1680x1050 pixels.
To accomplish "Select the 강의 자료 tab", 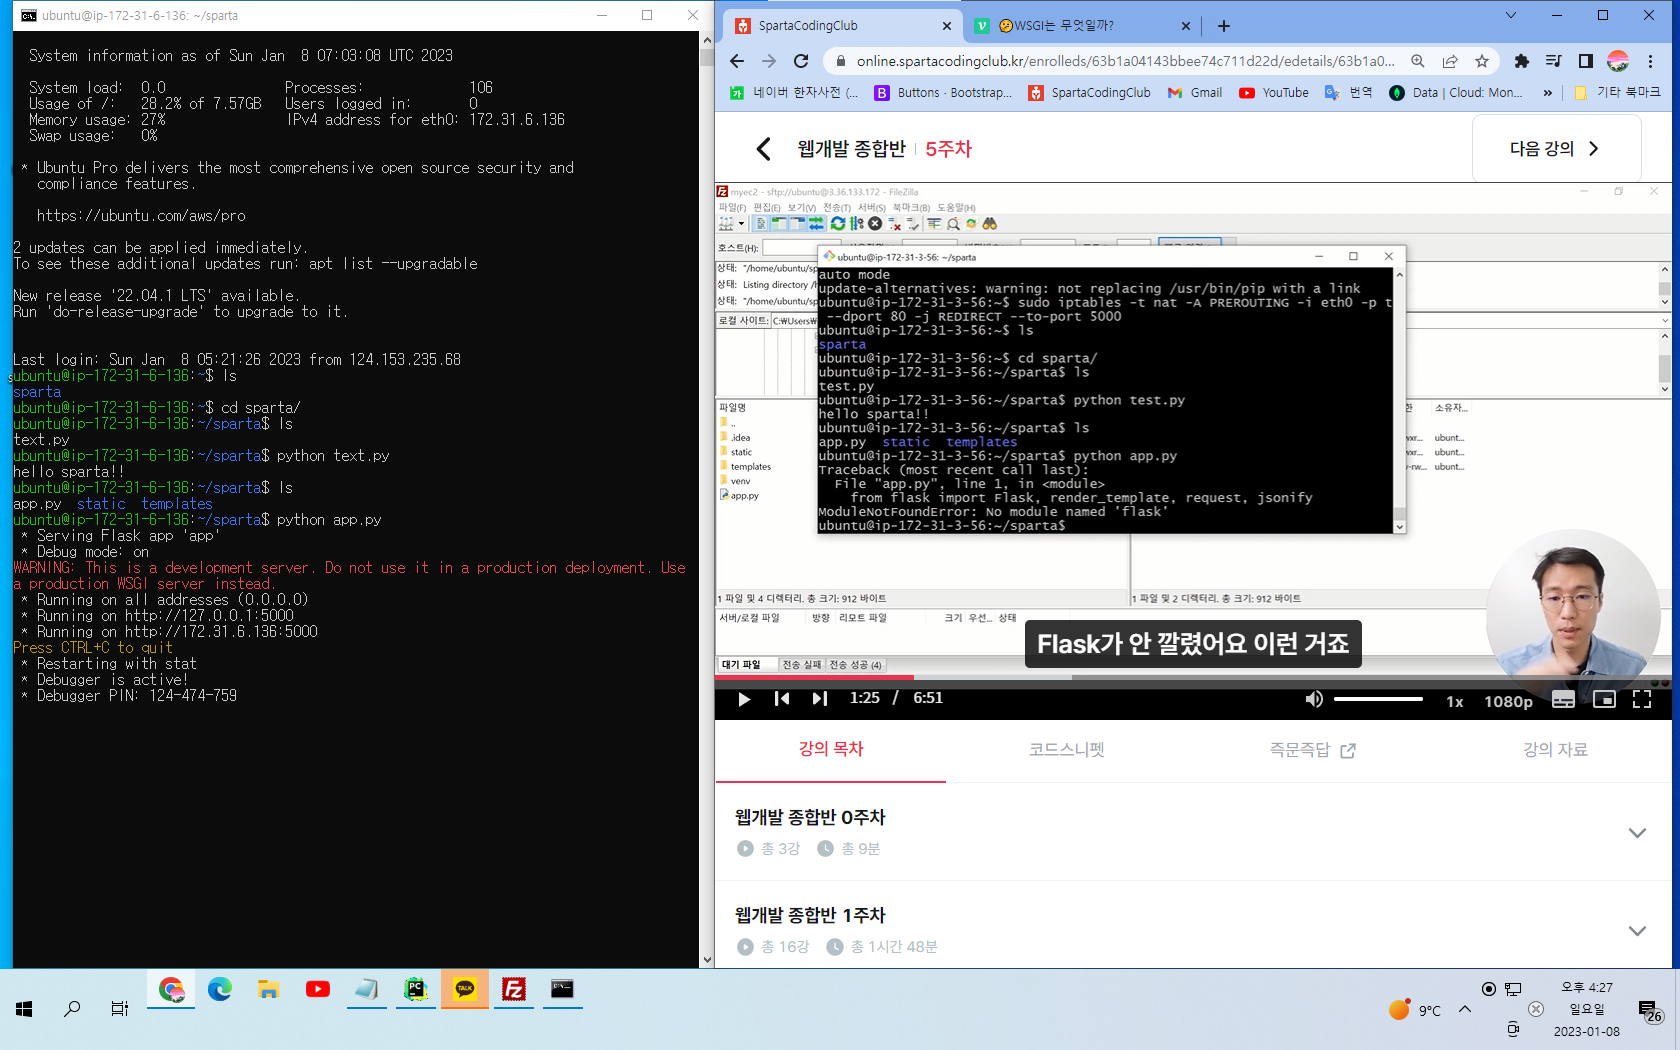I will coord(1555,749).
